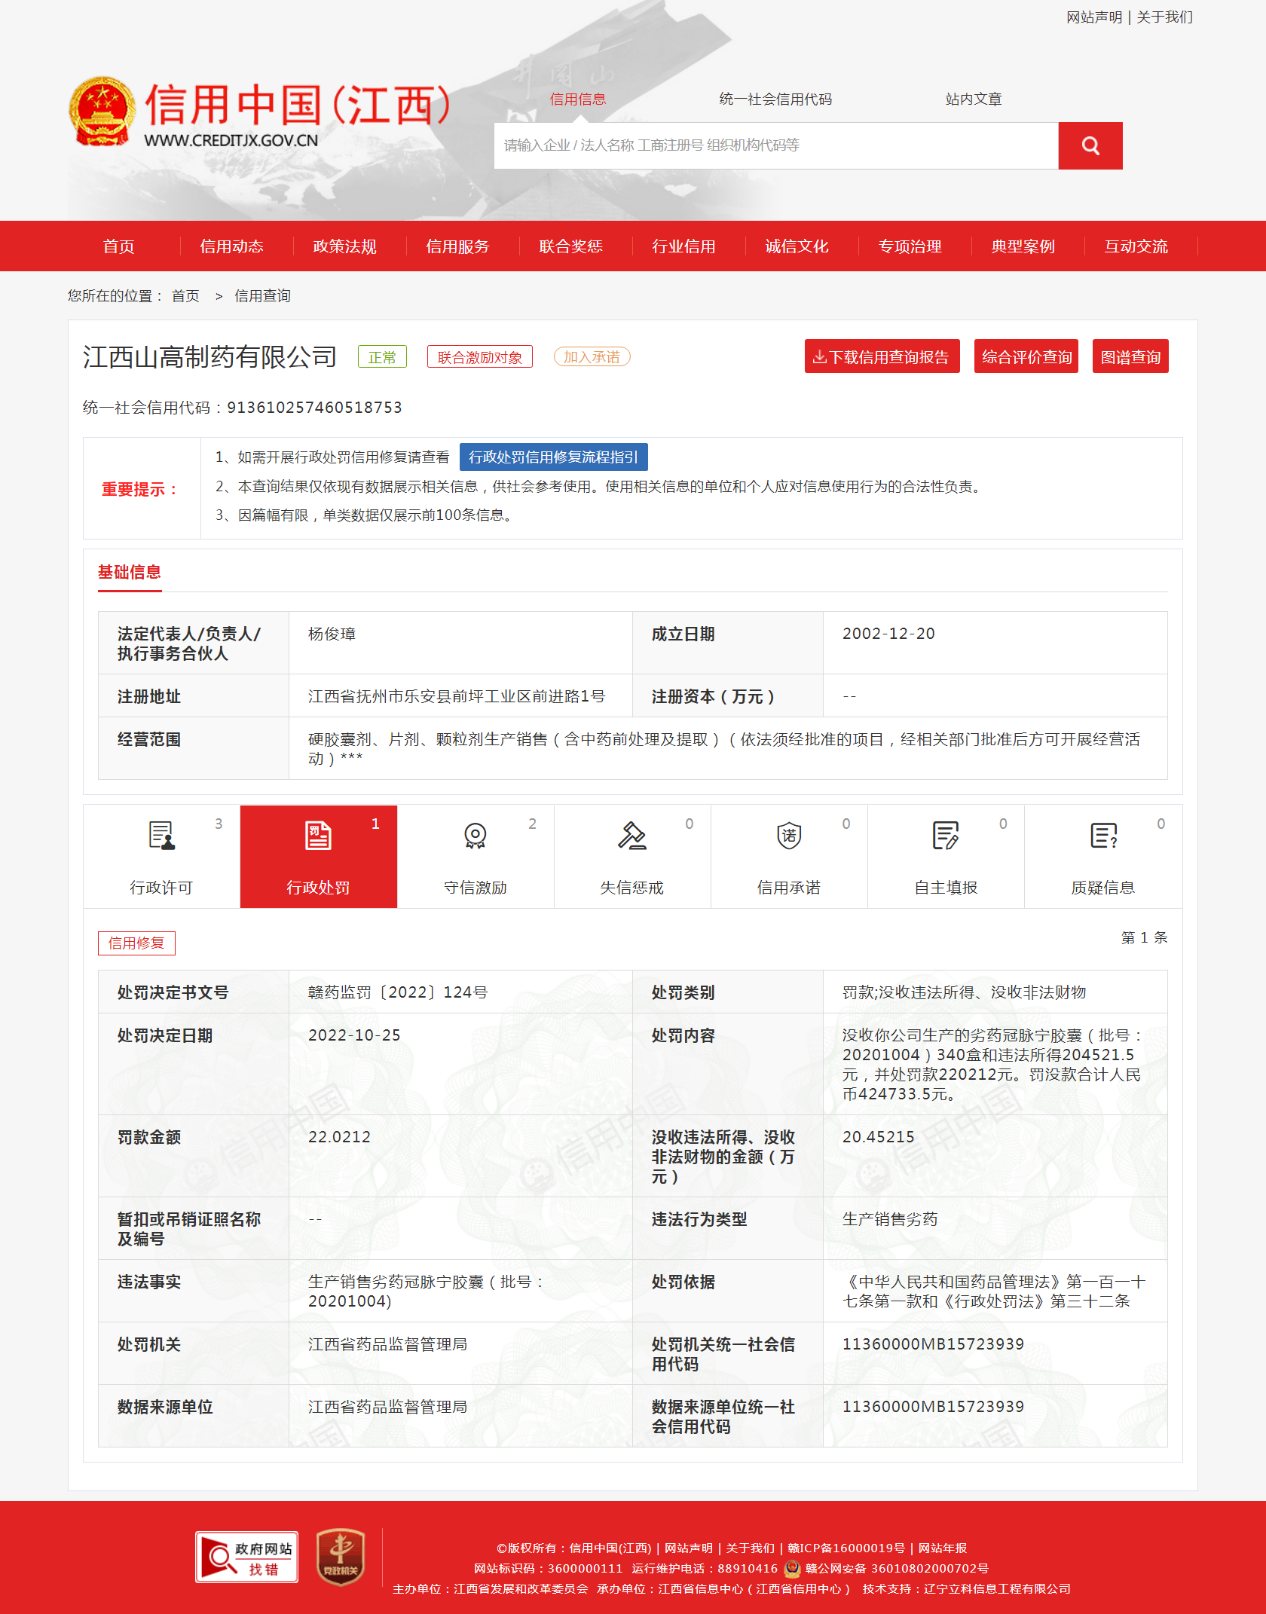Screen dimensions: 1266x1614
Task: Open 信用服务 in the navigation bar
Action: click(x=458, y=246)
